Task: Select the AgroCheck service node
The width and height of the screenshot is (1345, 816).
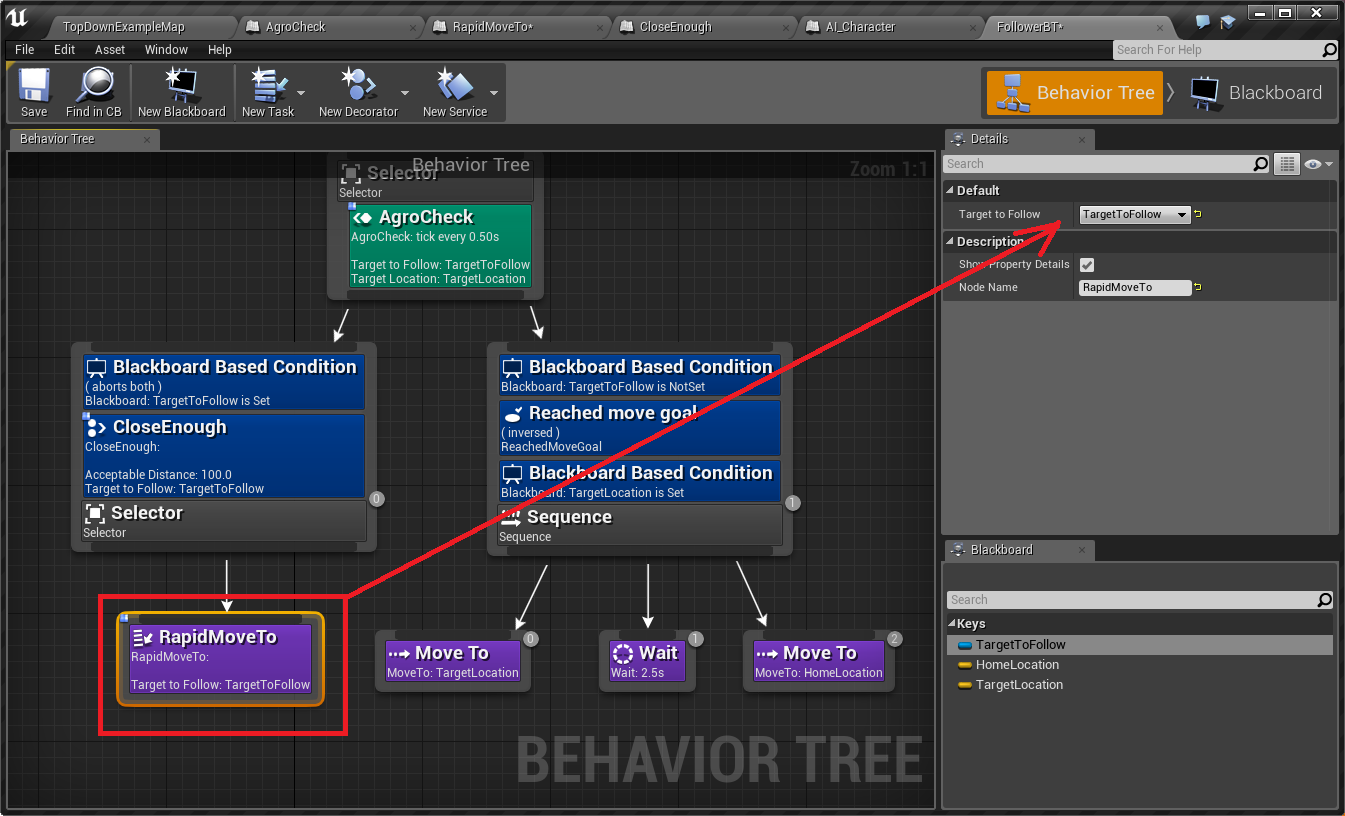Action: pos(440,246)
